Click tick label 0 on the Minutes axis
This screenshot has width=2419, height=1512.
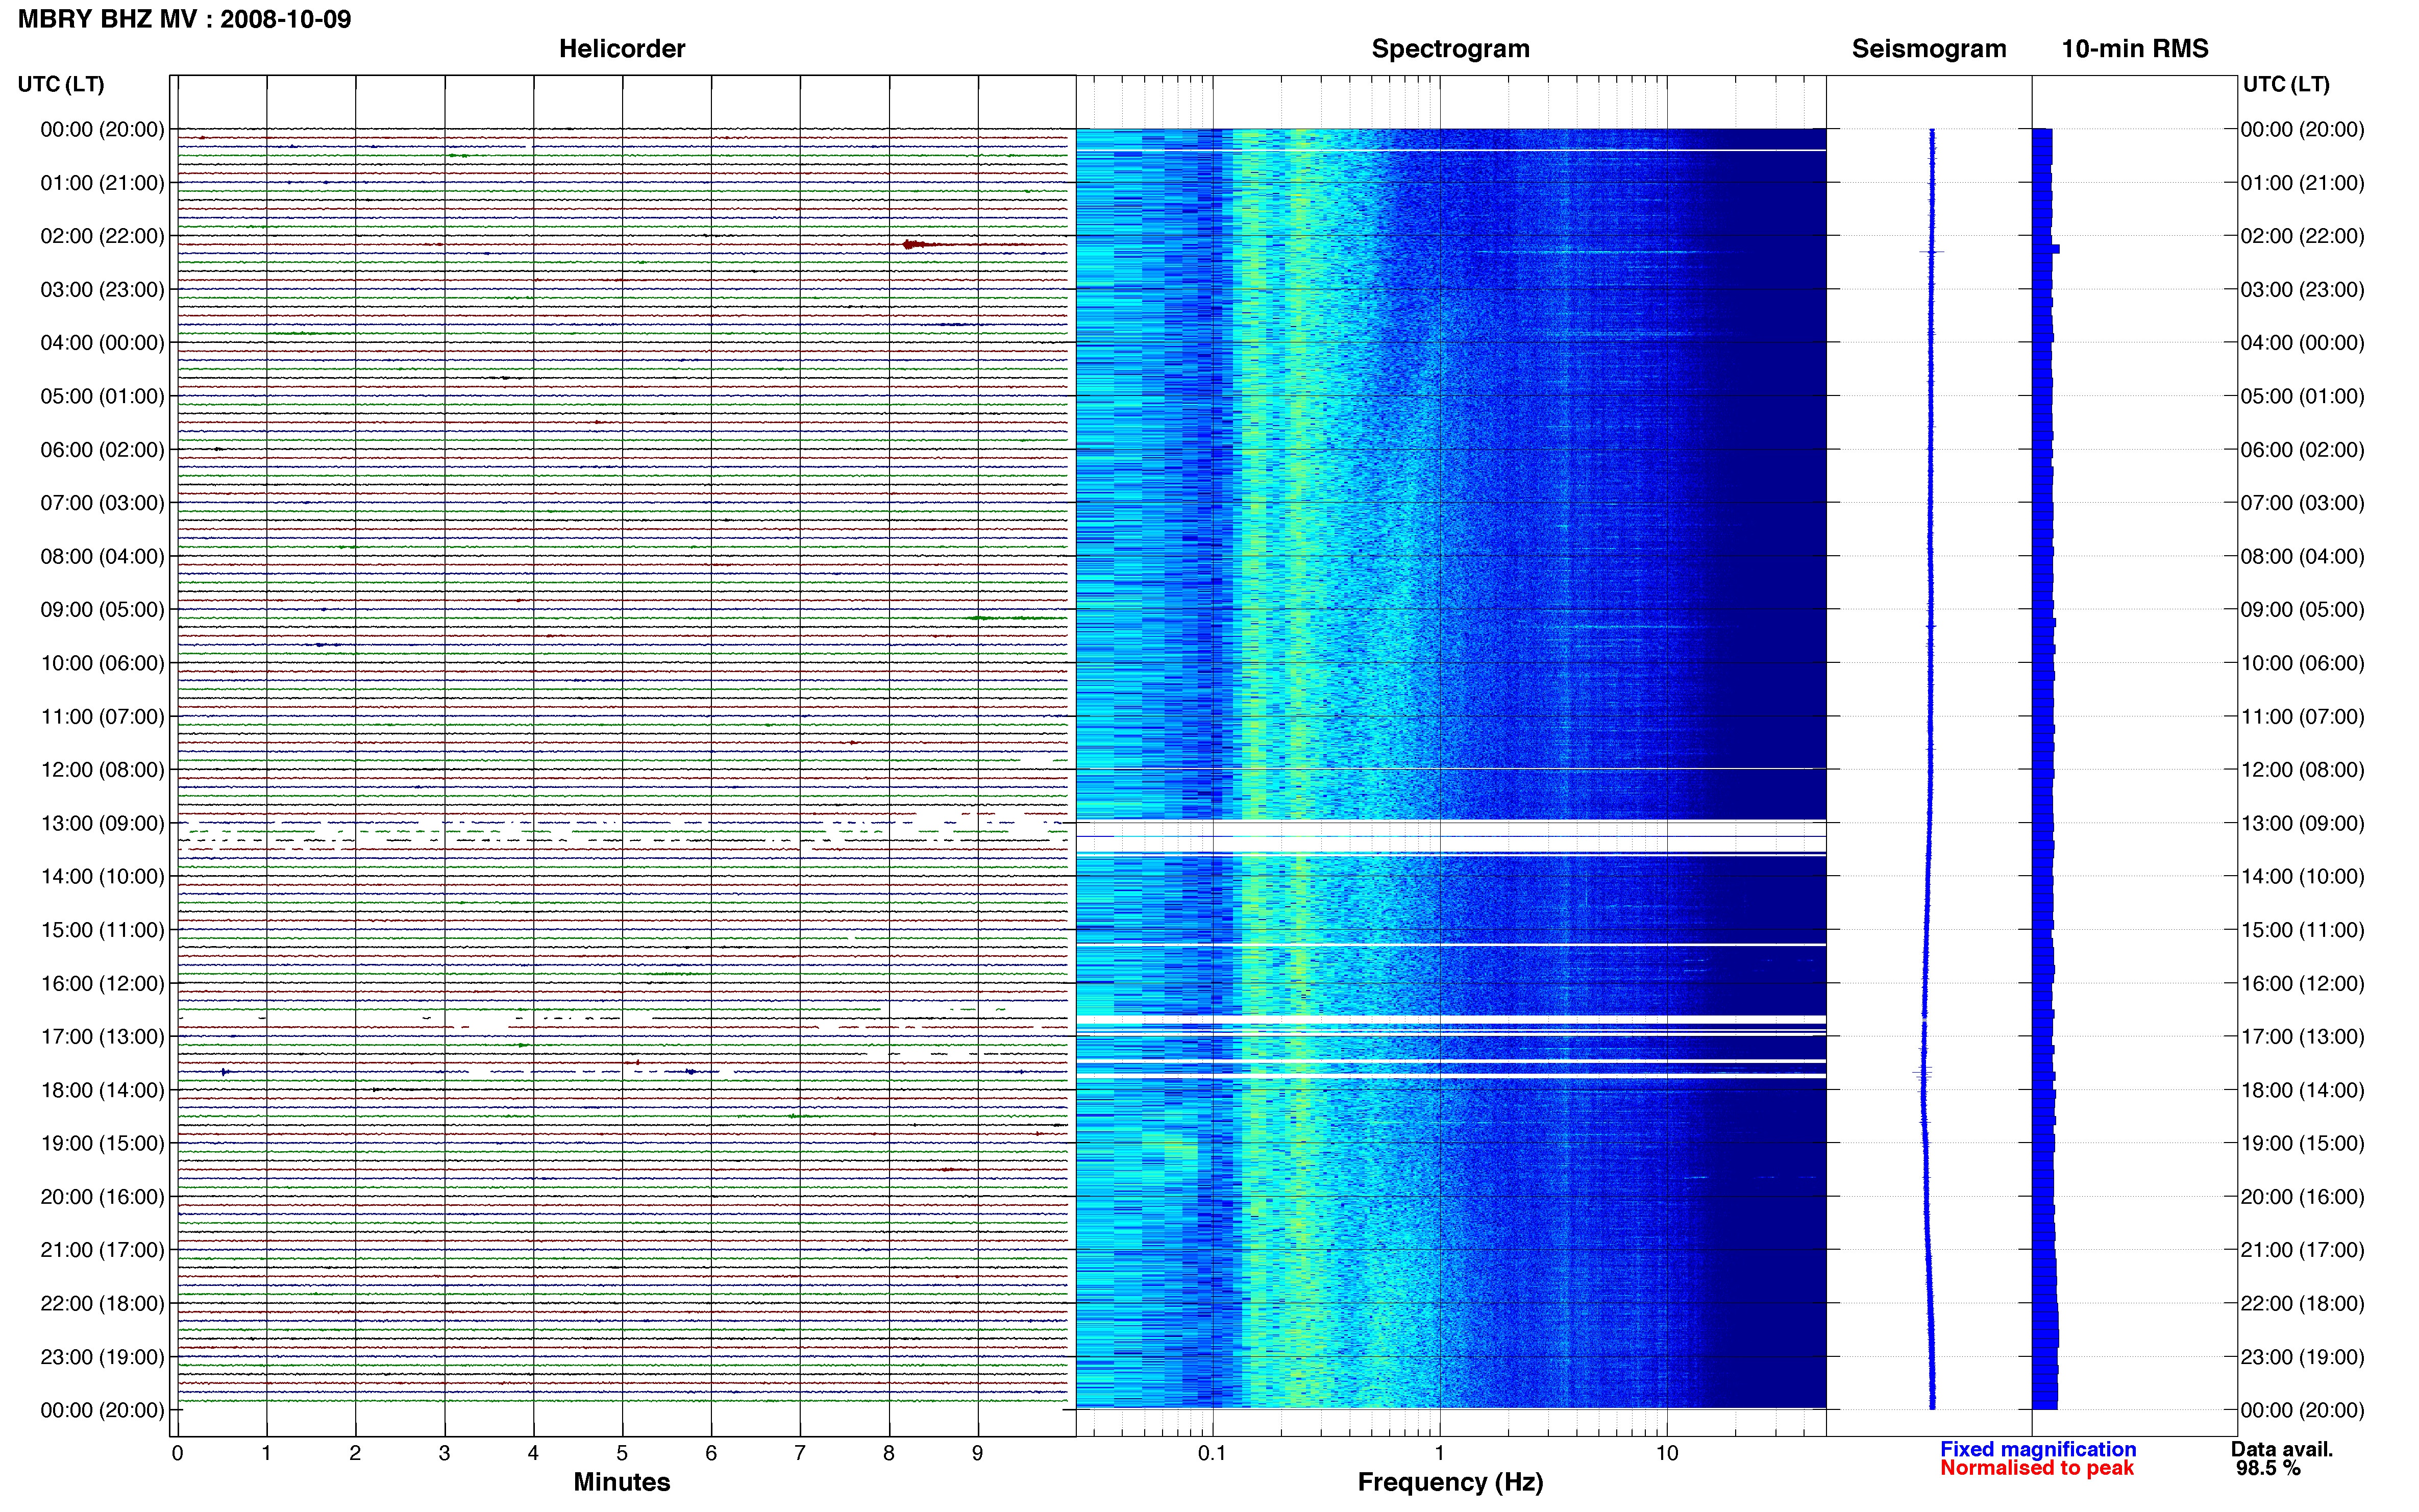coord(178,1453)
